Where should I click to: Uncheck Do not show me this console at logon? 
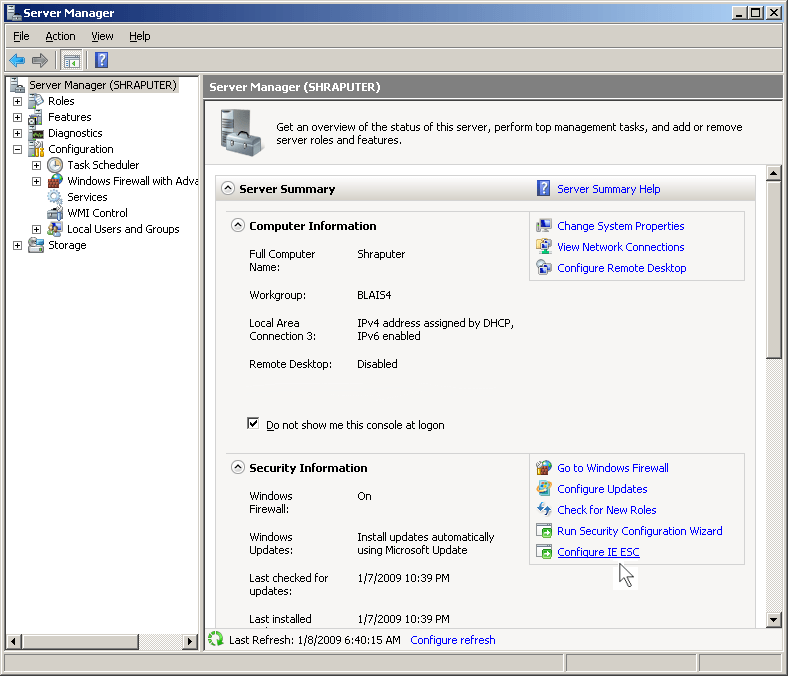click(x=253, y=423)
